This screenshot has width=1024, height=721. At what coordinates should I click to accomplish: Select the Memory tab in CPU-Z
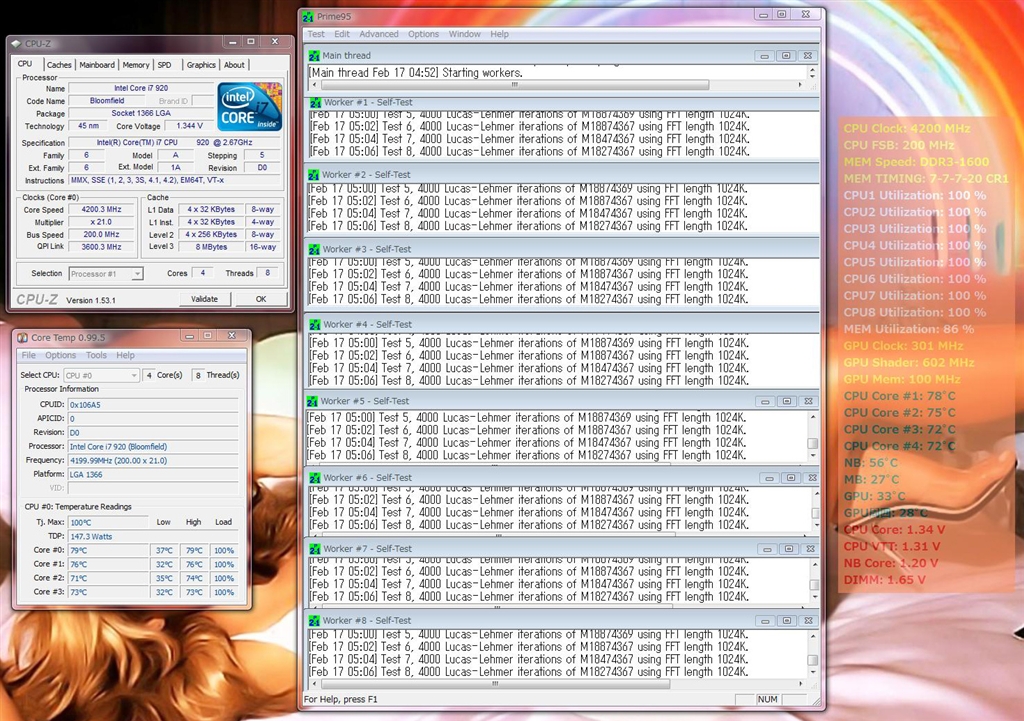click(x=136, y=65)
